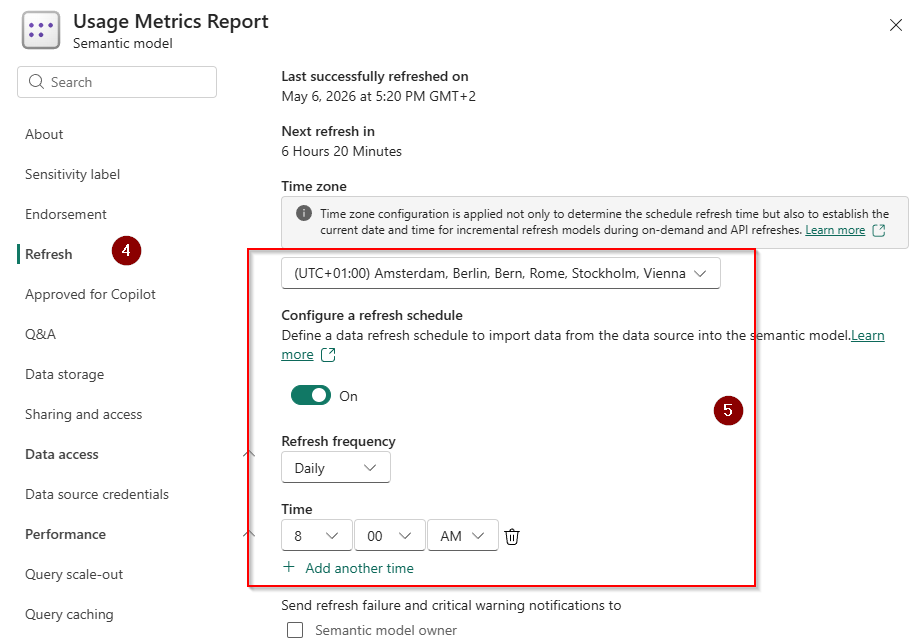The image size is (917, 641).
Task: Click the 'May 6, 2026 at 5:20 PM GMT+2' text
Action: click(378, 96)
